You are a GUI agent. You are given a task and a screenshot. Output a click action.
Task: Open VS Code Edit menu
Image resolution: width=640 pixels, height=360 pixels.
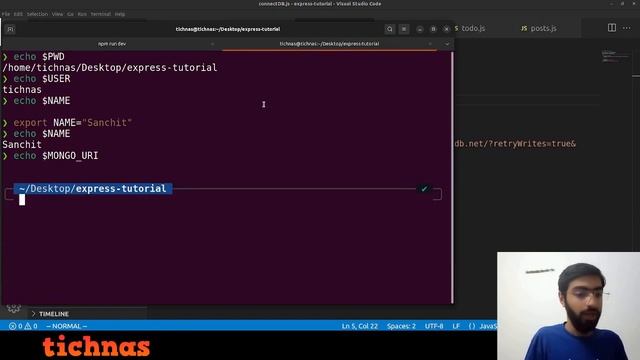pos(18,14)
